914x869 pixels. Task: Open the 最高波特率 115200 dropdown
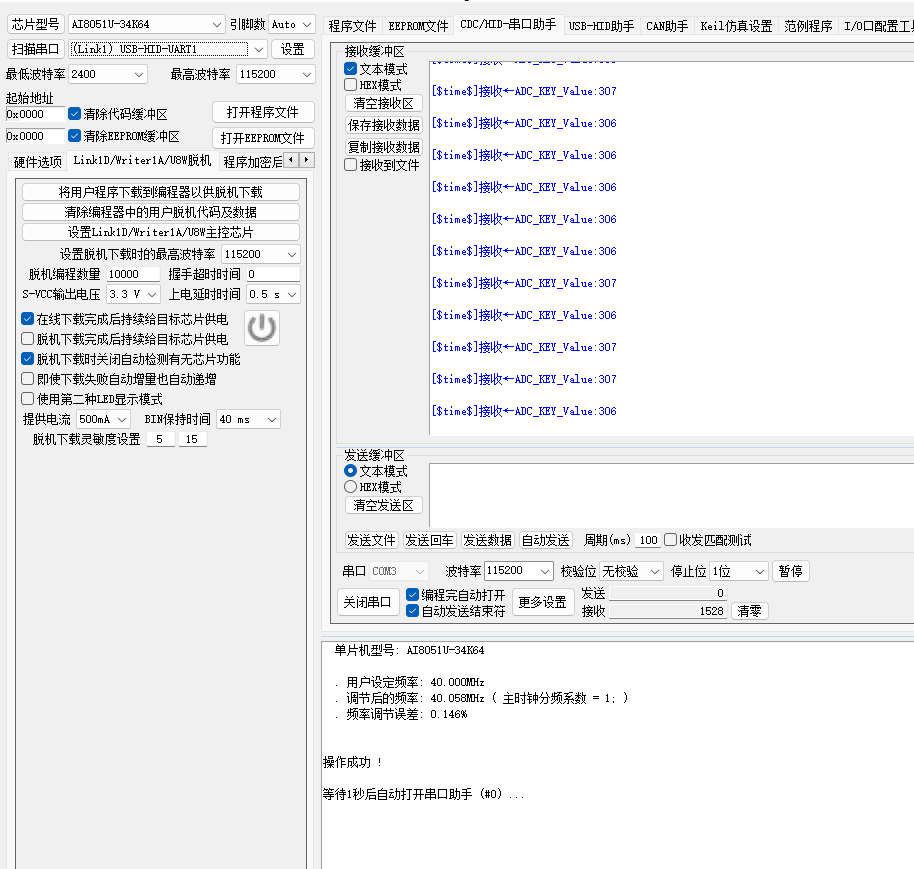point(276,74)
